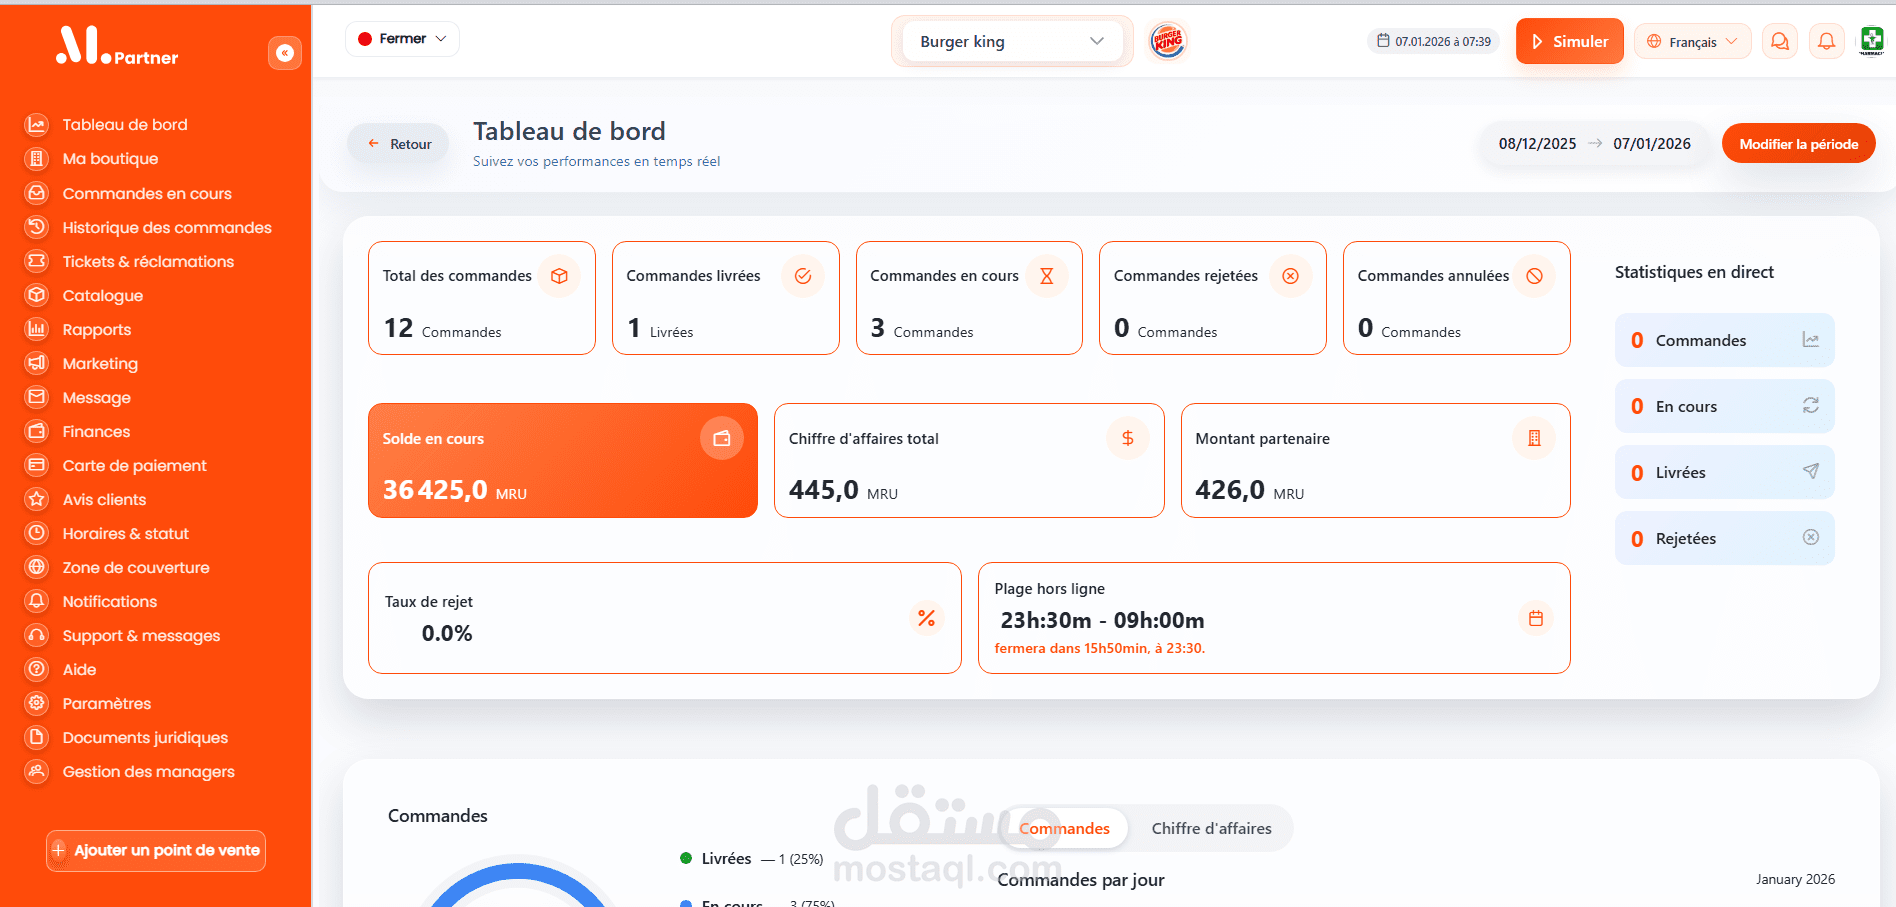Click Ajouter un point de vente button
Image resolution: width=1896 pixels, height=907 pixels.
[x=156, y=851]
